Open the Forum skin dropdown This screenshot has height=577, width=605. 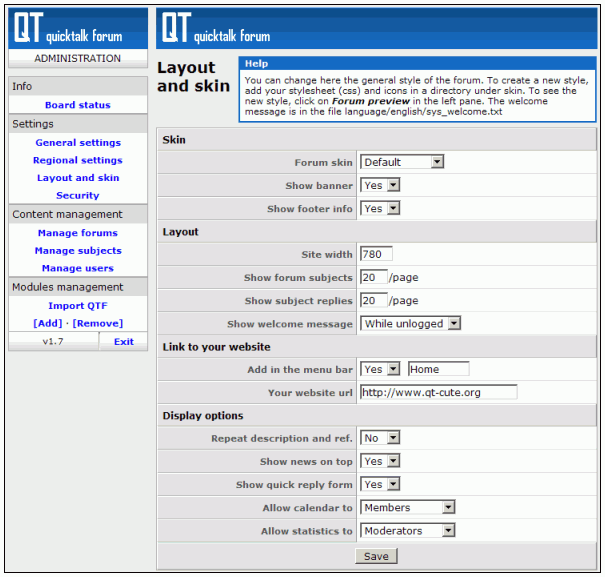click(x=402, y=162)
